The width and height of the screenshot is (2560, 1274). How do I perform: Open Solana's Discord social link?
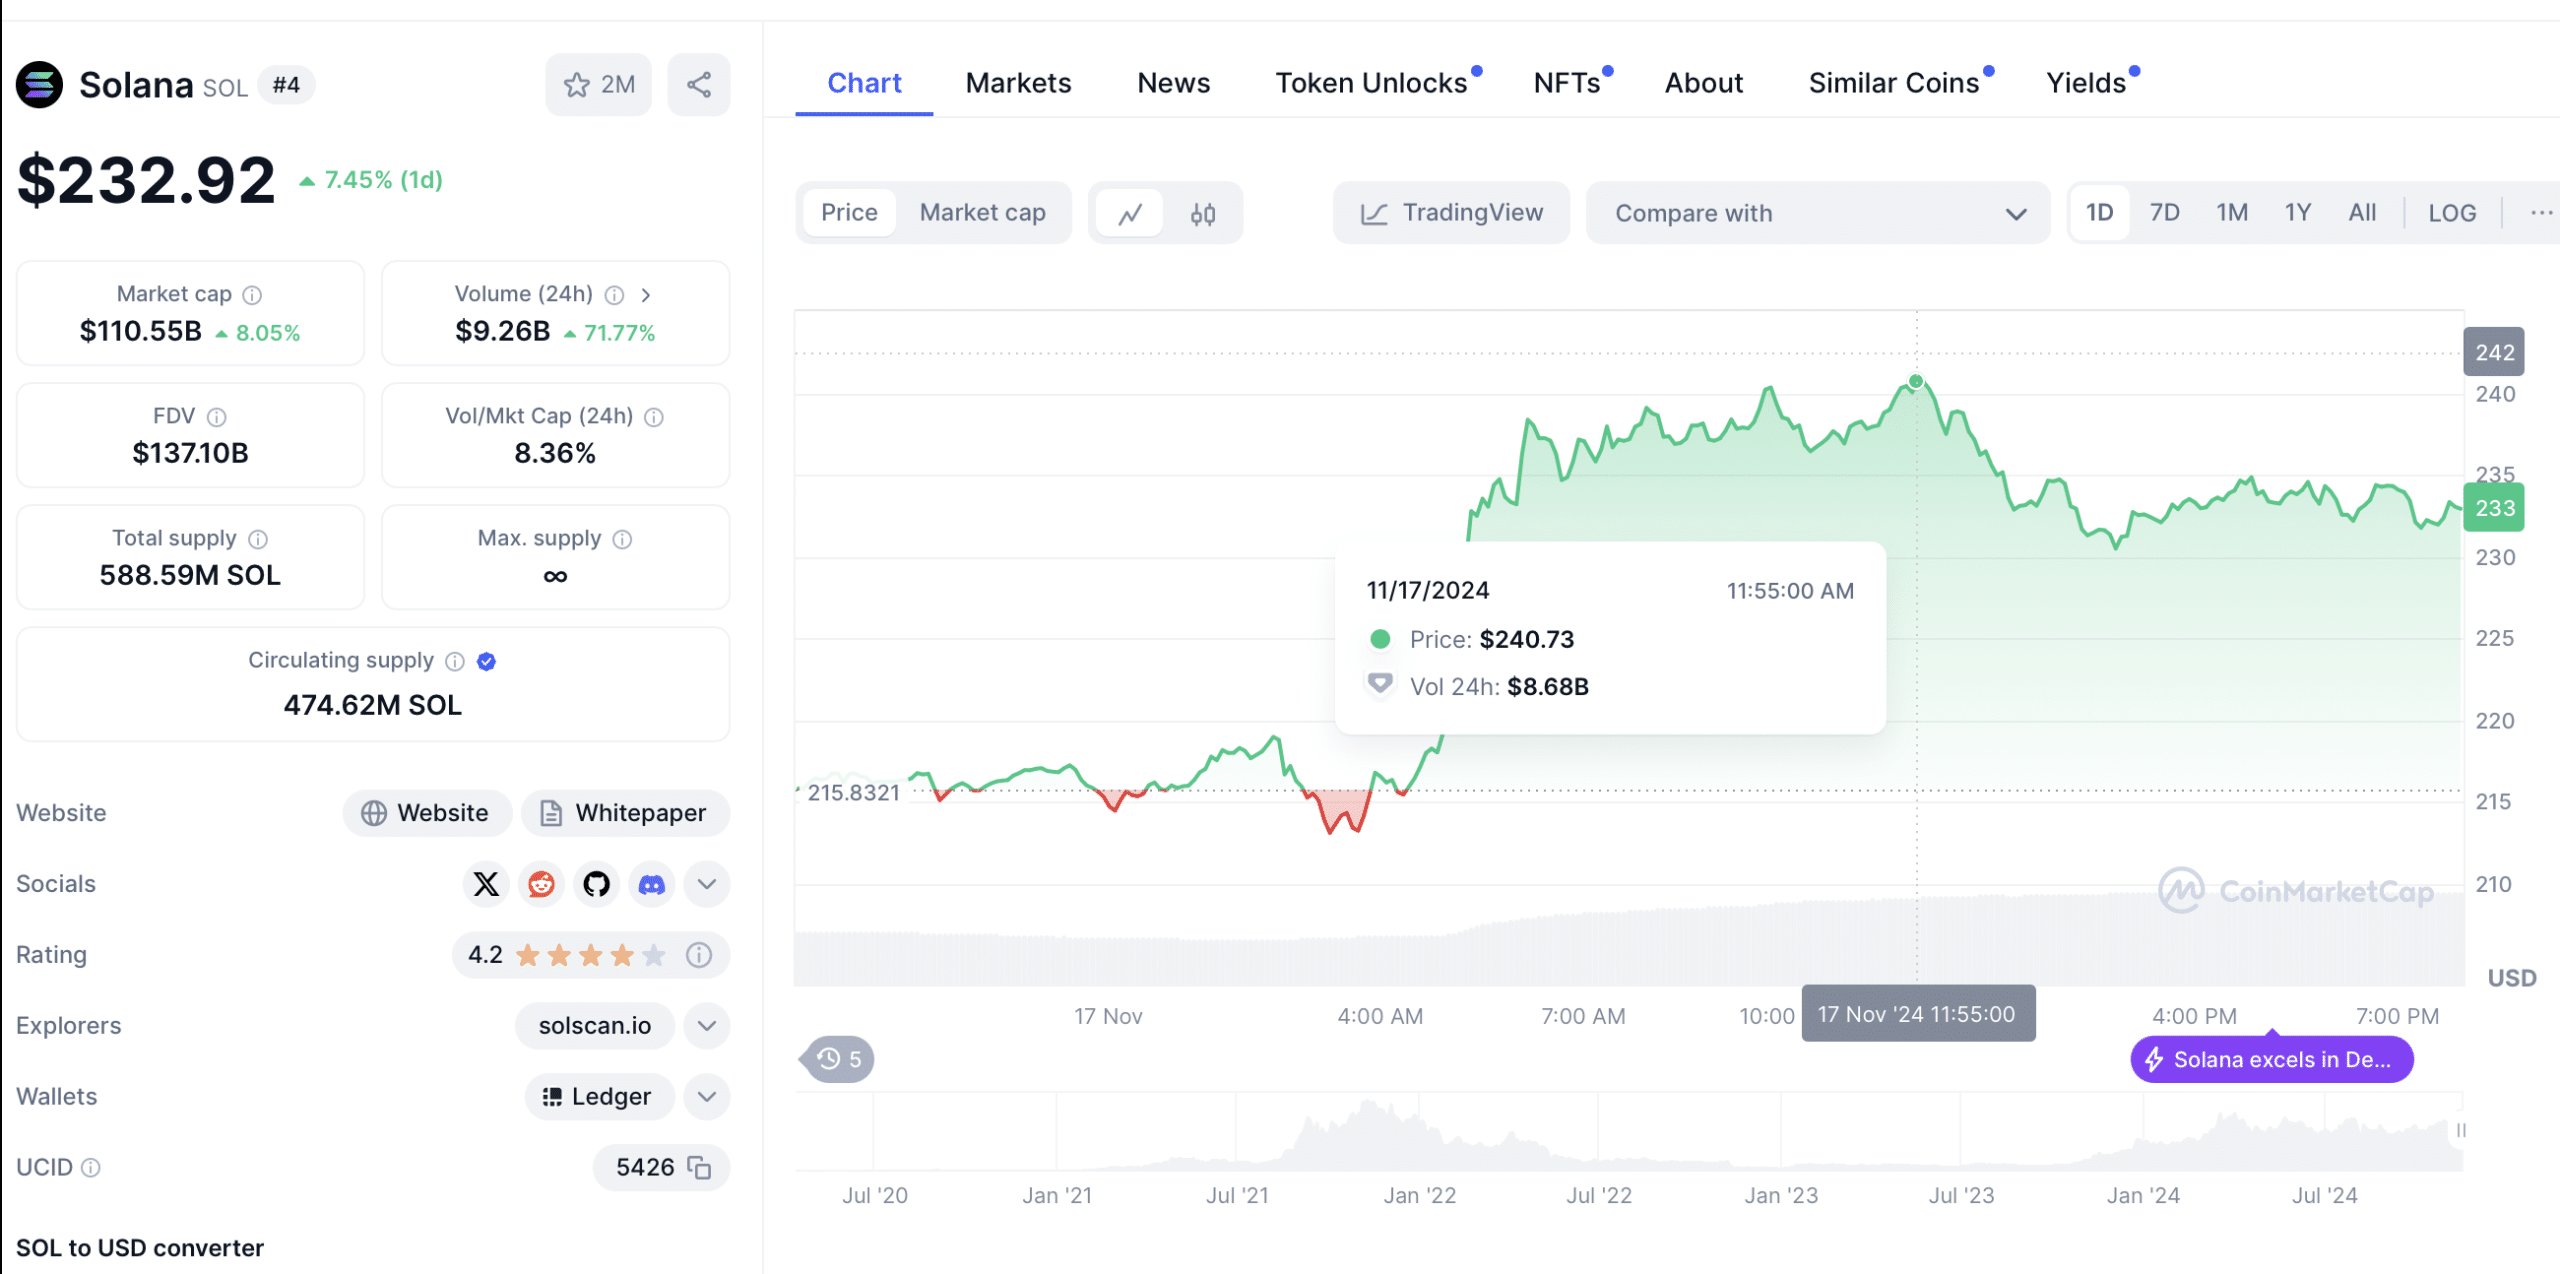pos(651,884)
